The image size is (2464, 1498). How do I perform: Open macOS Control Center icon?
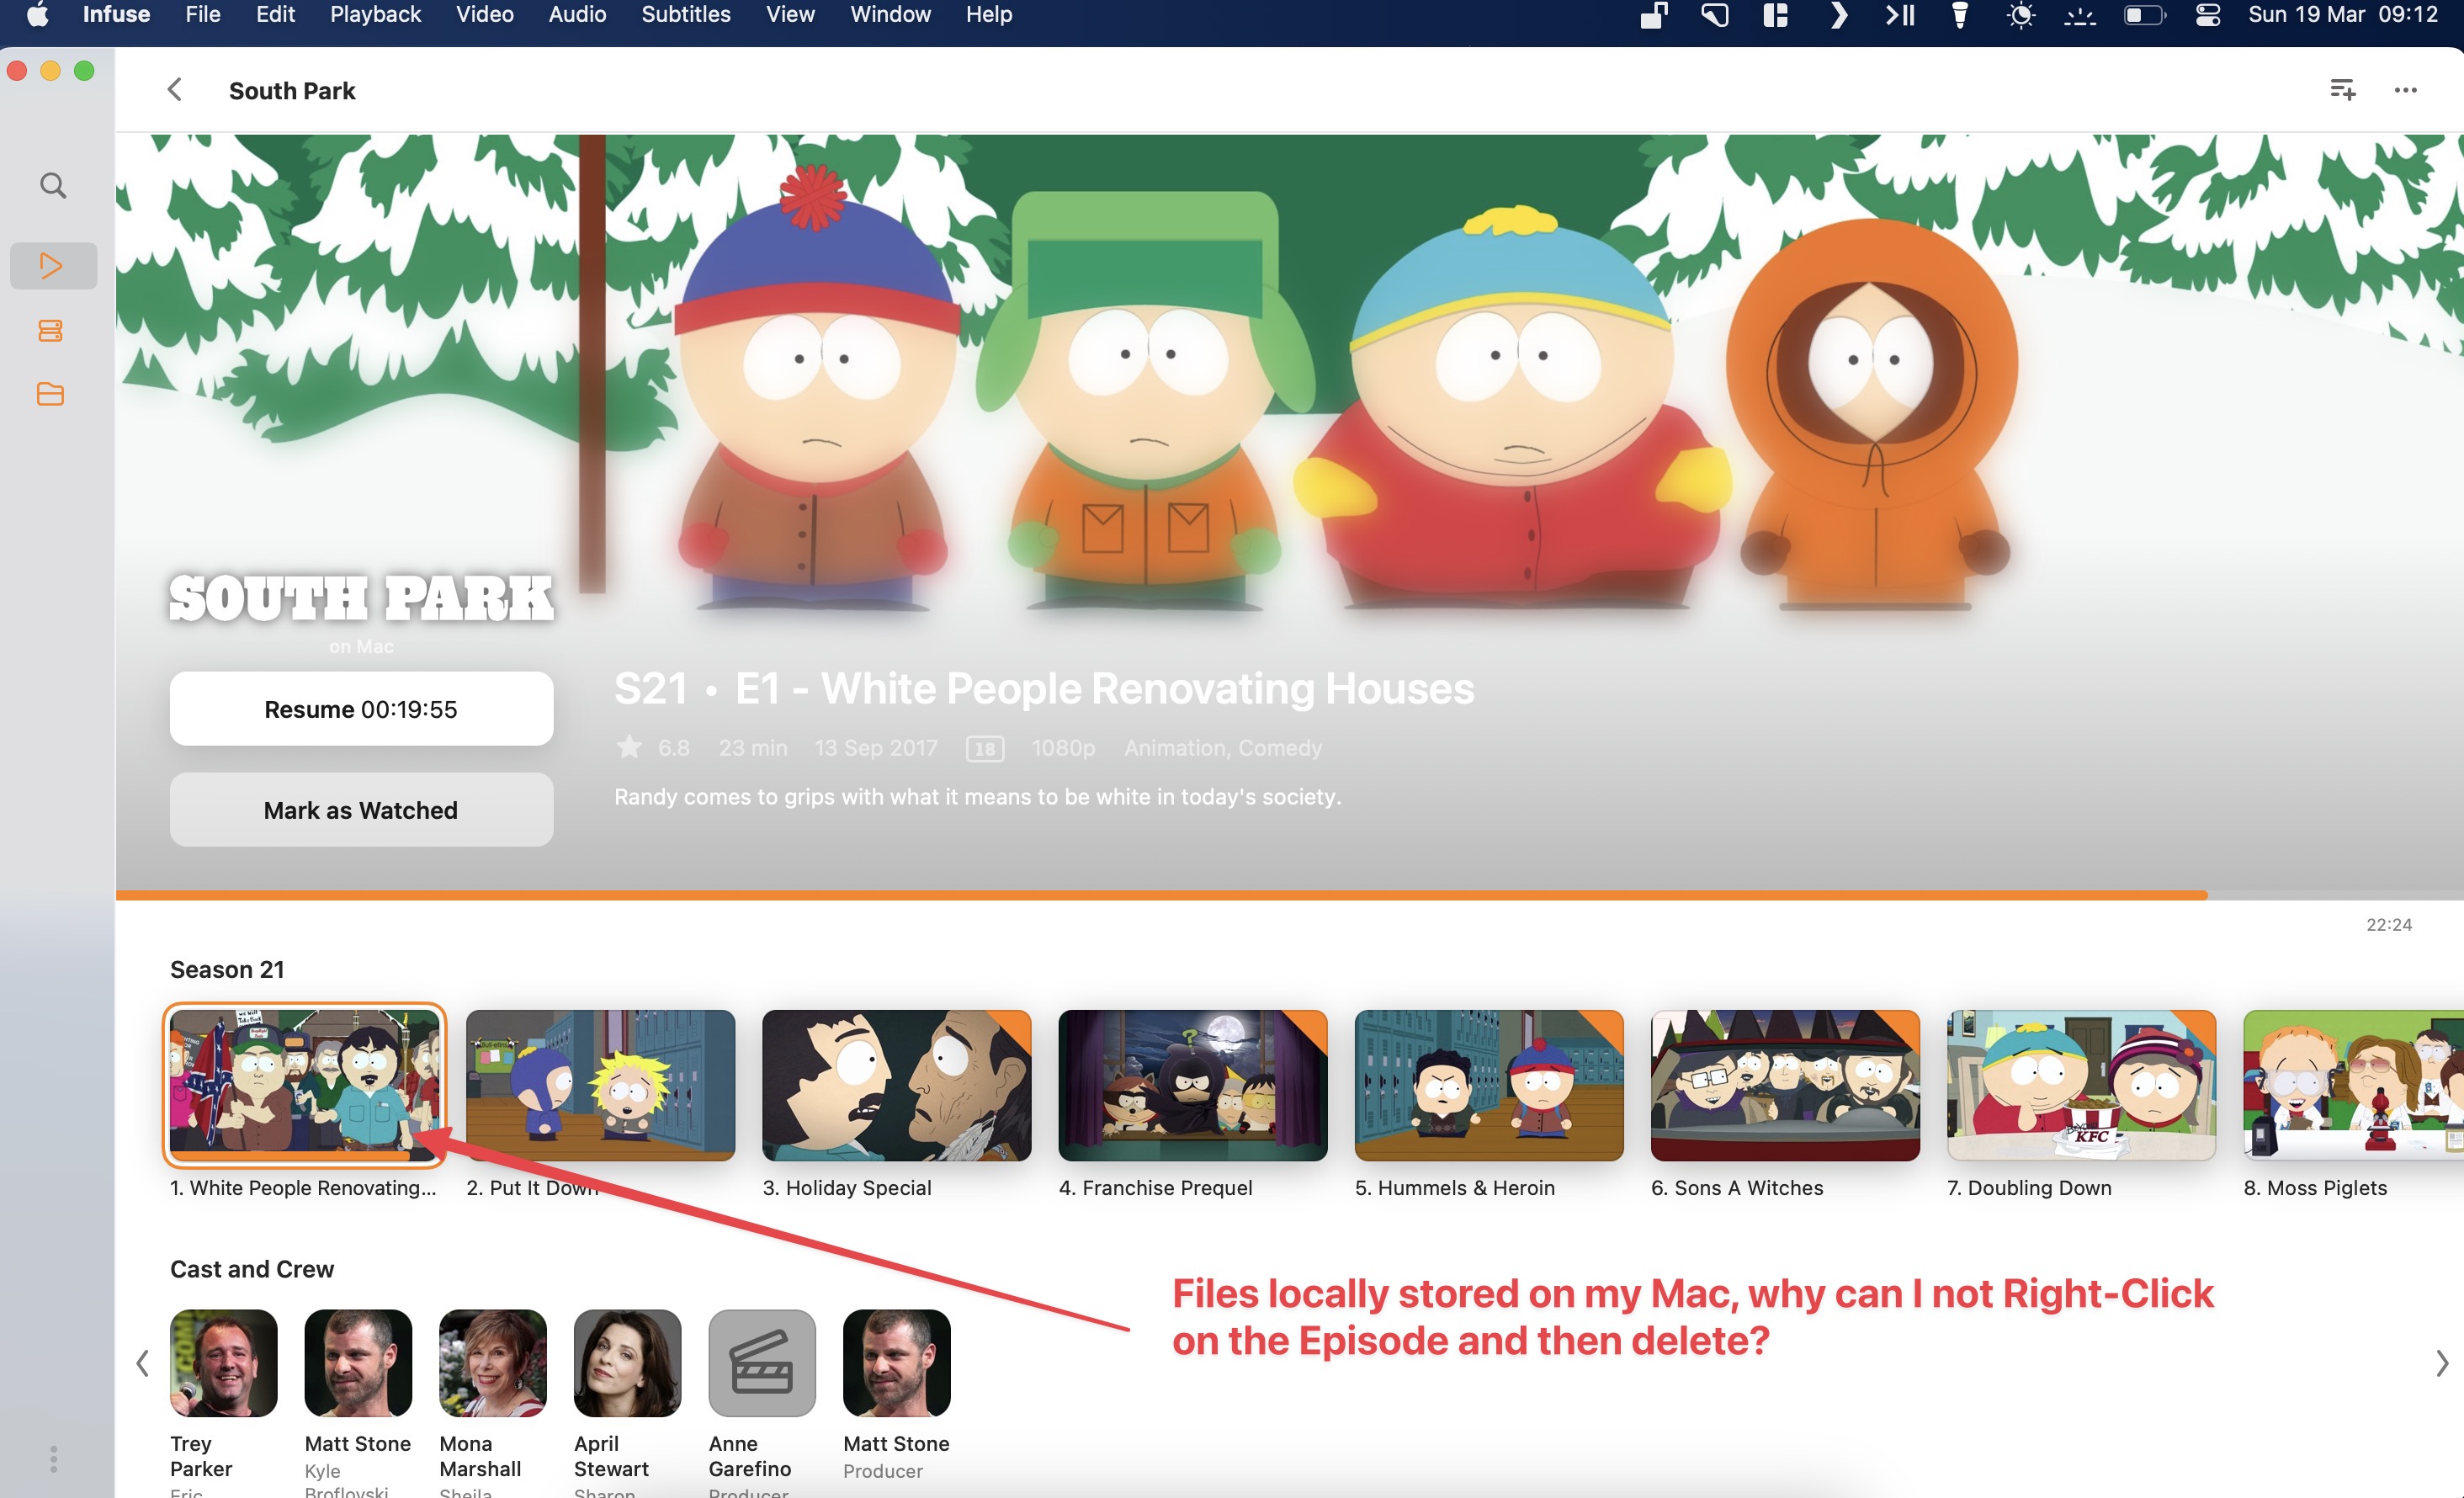click(x=2207, y=15)
